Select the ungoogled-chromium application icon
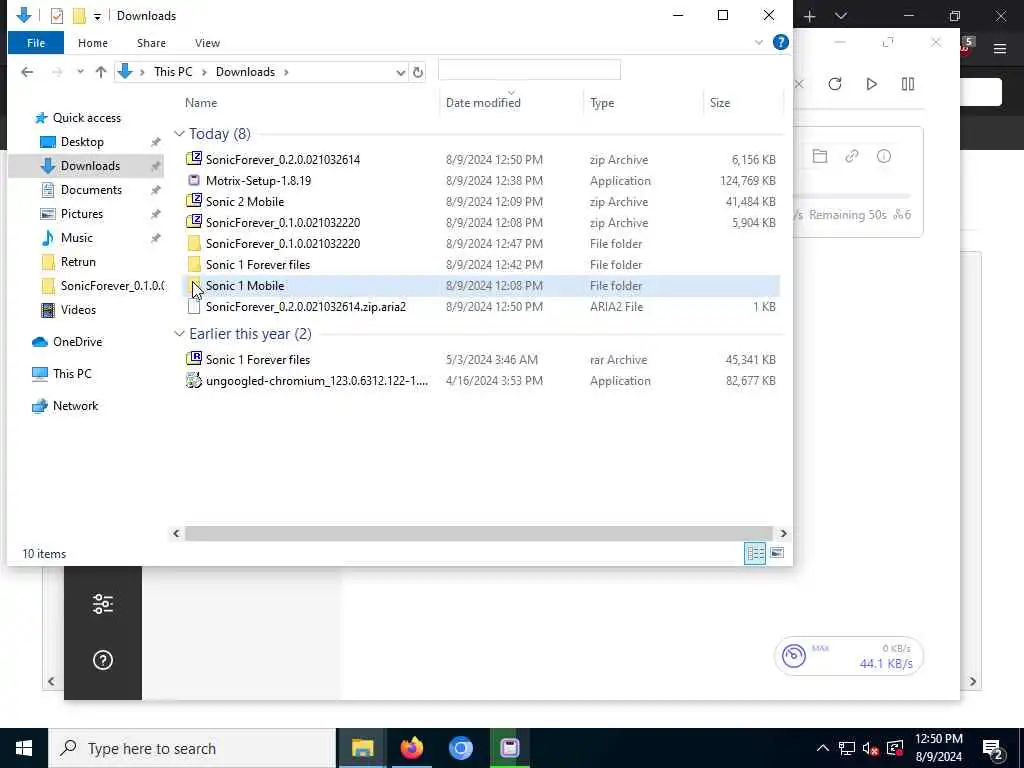 point(194,380)
